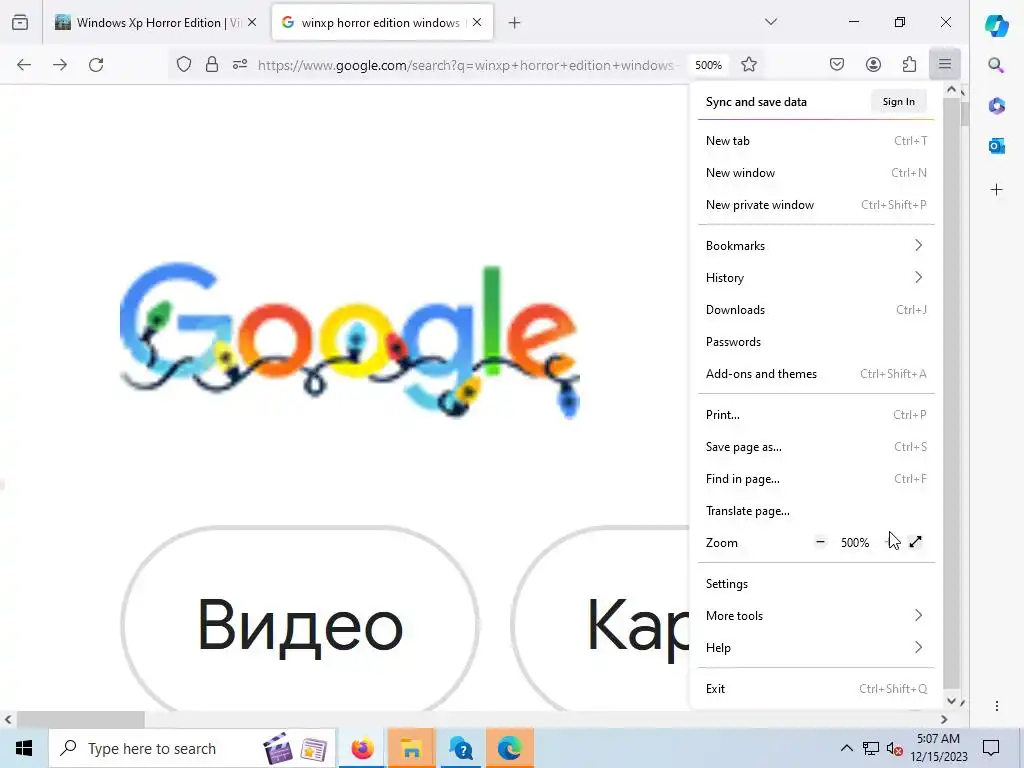Open the Firefox account icon
This screenshot has height=768, width=1024.
click(x=873, y=65)
